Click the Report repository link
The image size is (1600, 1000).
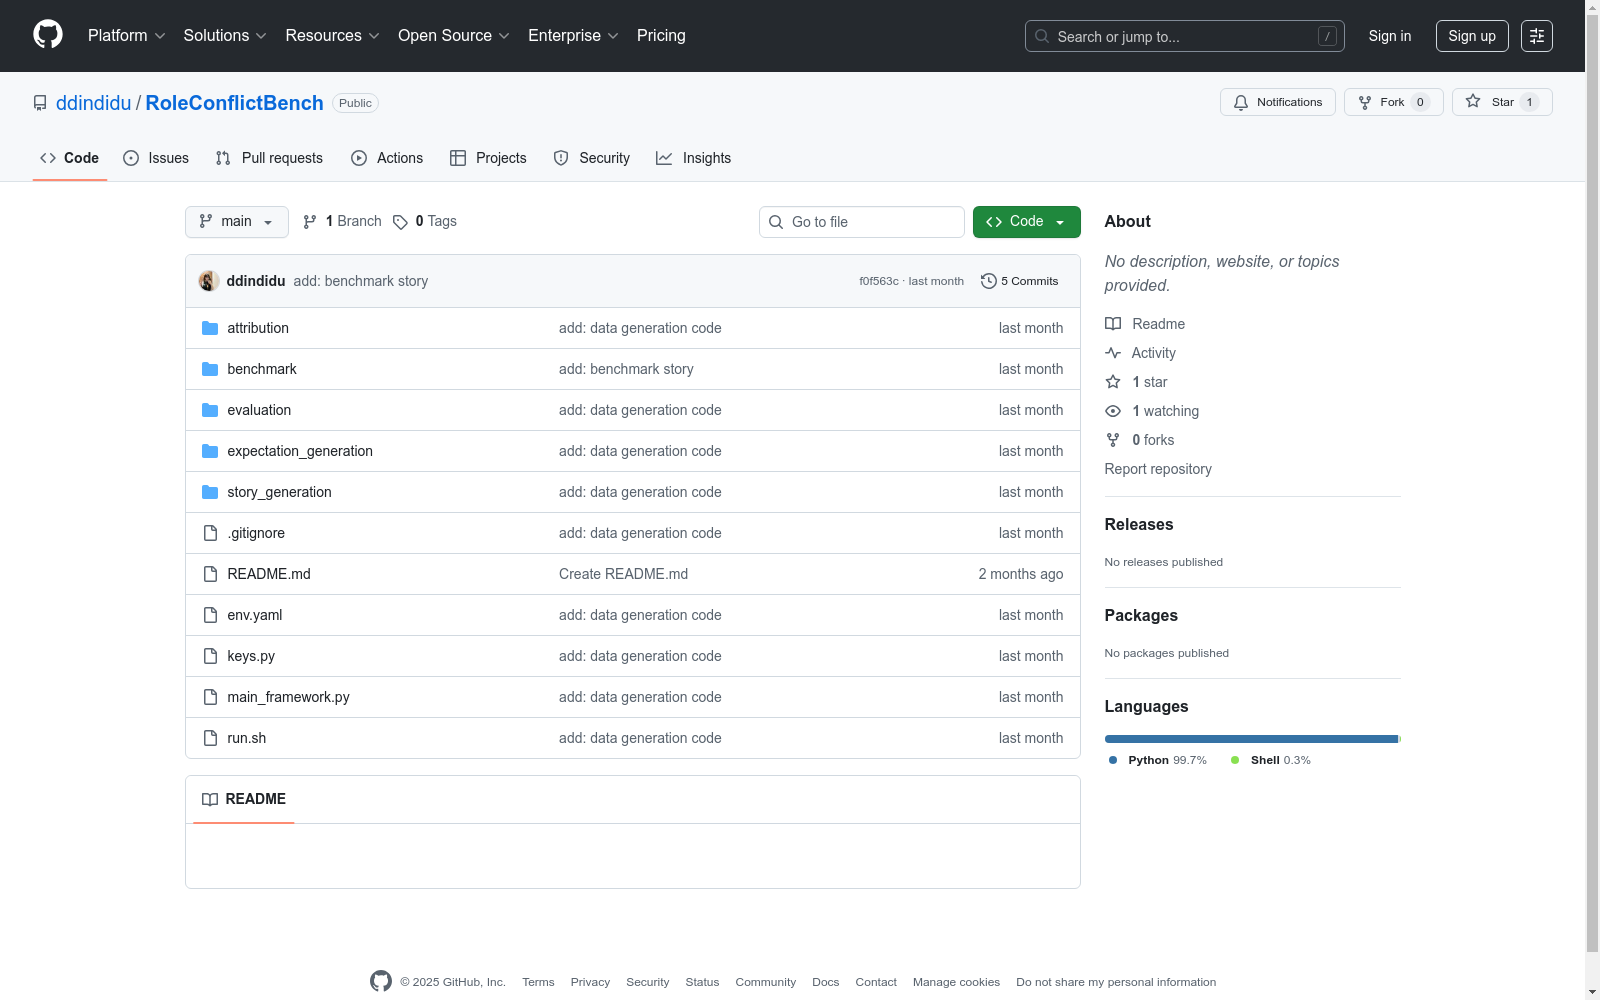[1158, 469]
